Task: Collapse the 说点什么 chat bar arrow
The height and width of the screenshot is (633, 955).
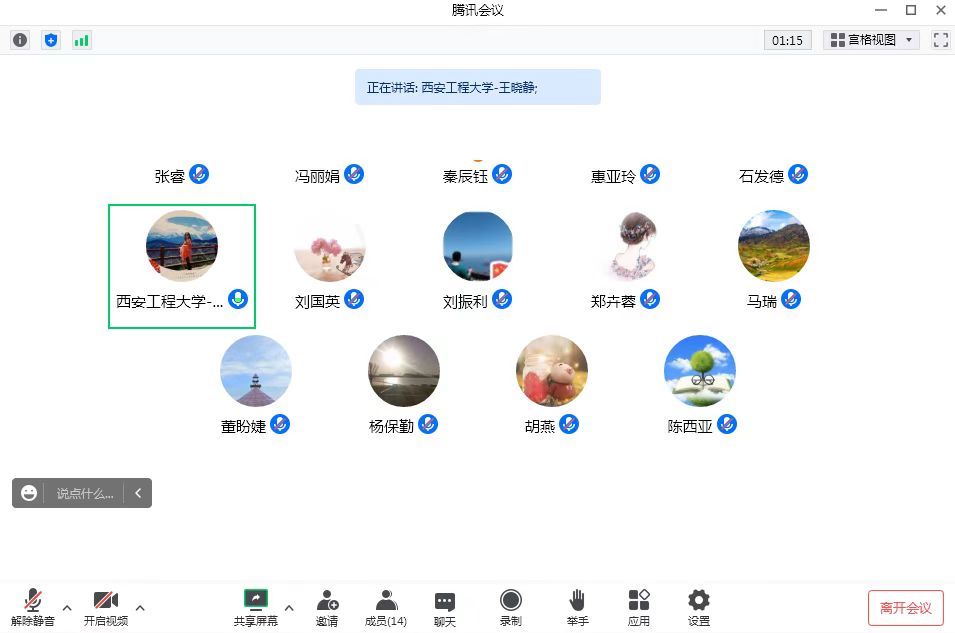Action: click(138, 493)
